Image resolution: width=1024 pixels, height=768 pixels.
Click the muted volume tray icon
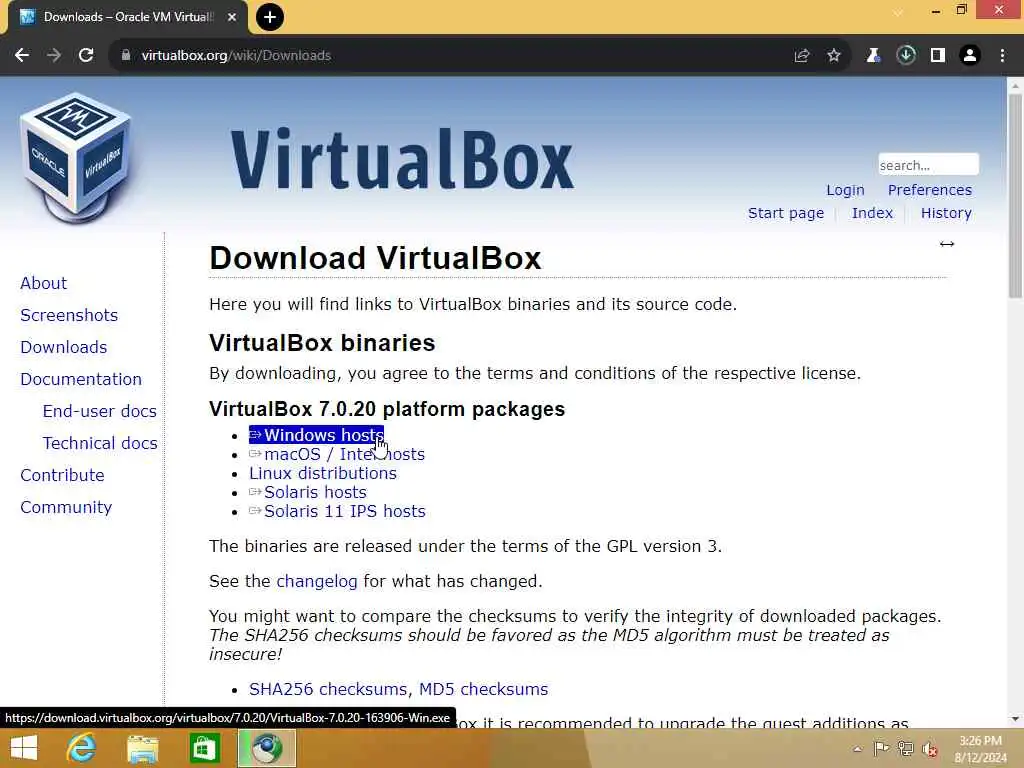pos(930,749)
